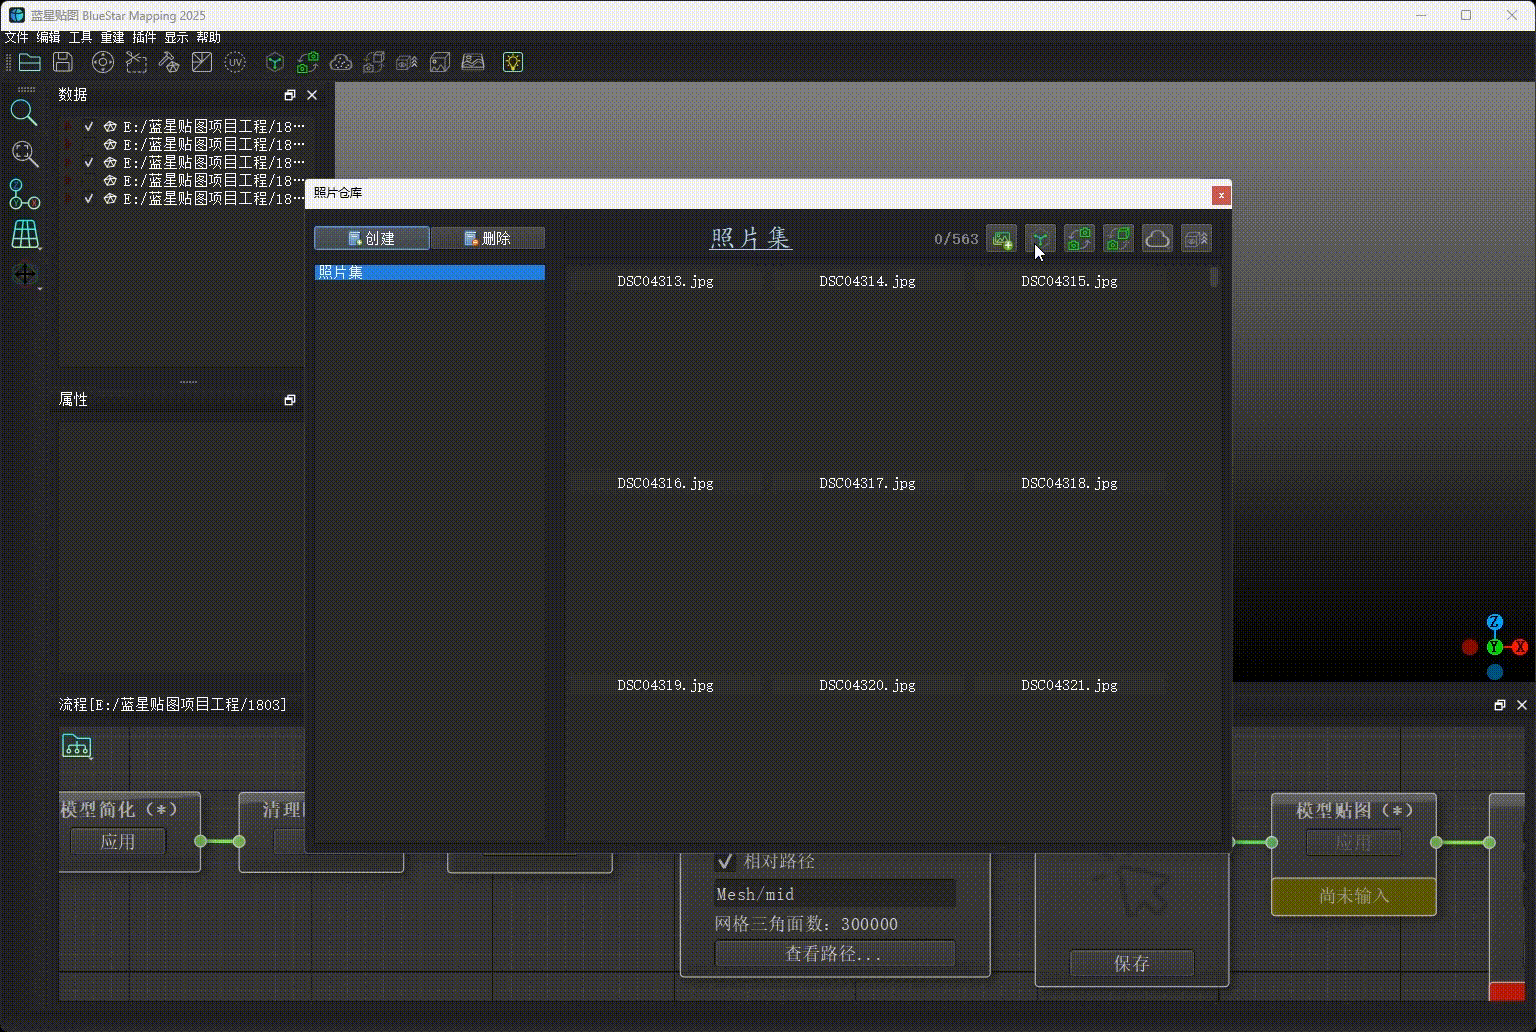Toggle the yellow light bulb icon
This screenshot has height=1032, width=1536.
click(512, 62)
